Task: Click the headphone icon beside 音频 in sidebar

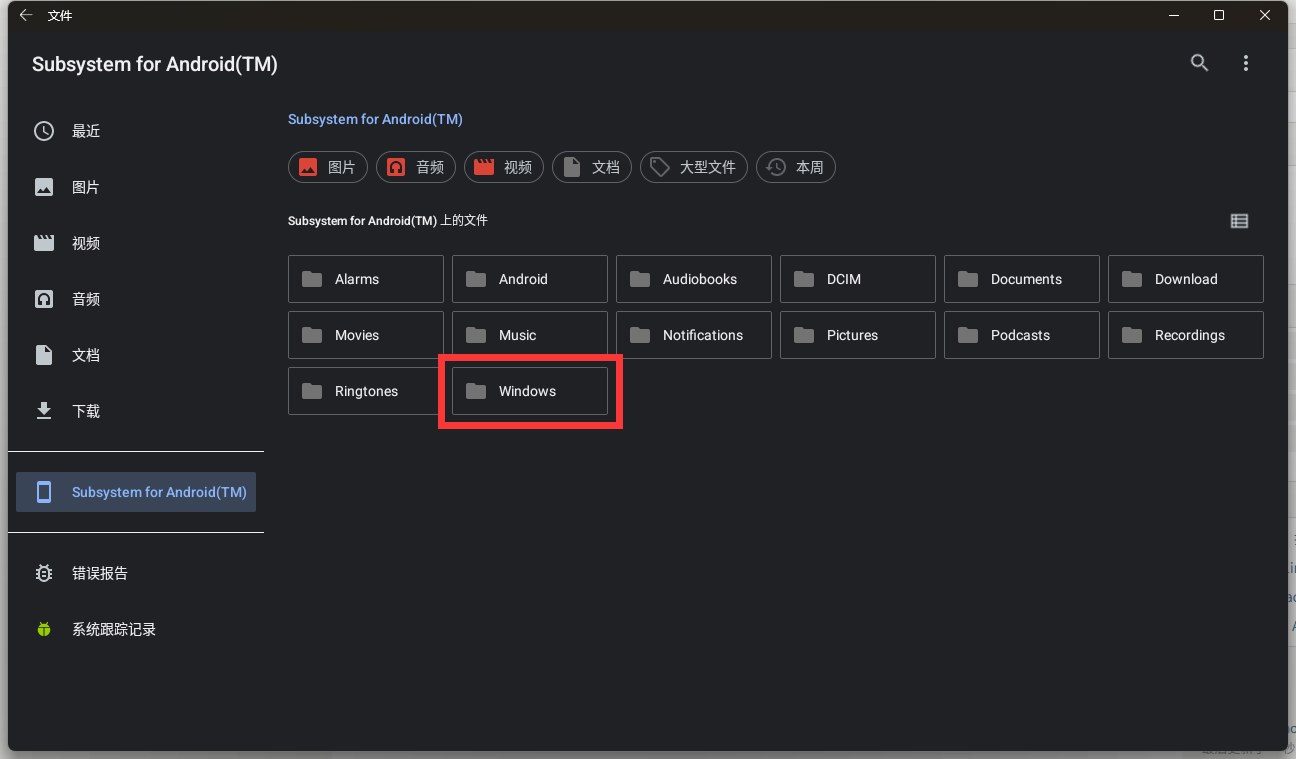Action: click(x=44, y=299)
